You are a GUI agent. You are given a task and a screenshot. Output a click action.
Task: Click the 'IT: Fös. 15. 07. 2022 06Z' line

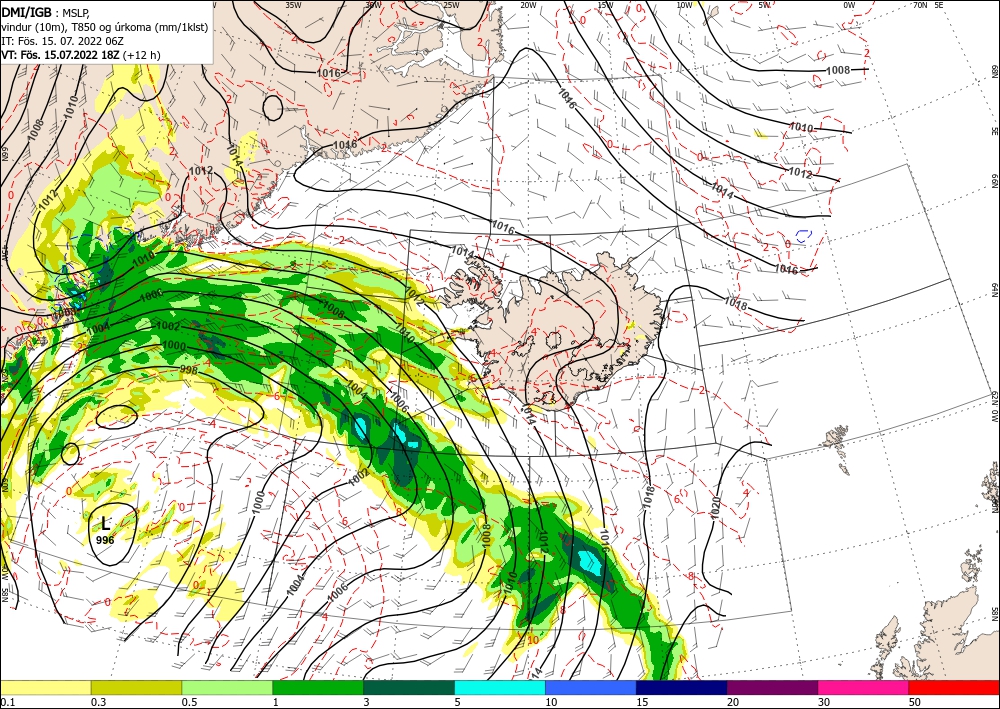pos(62,41)
